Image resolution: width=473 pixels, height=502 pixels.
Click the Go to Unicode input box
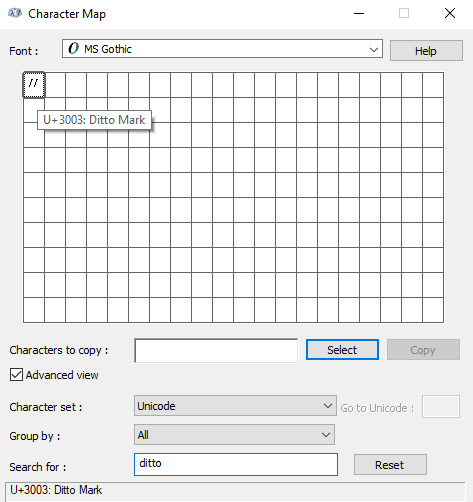(441, 407)
